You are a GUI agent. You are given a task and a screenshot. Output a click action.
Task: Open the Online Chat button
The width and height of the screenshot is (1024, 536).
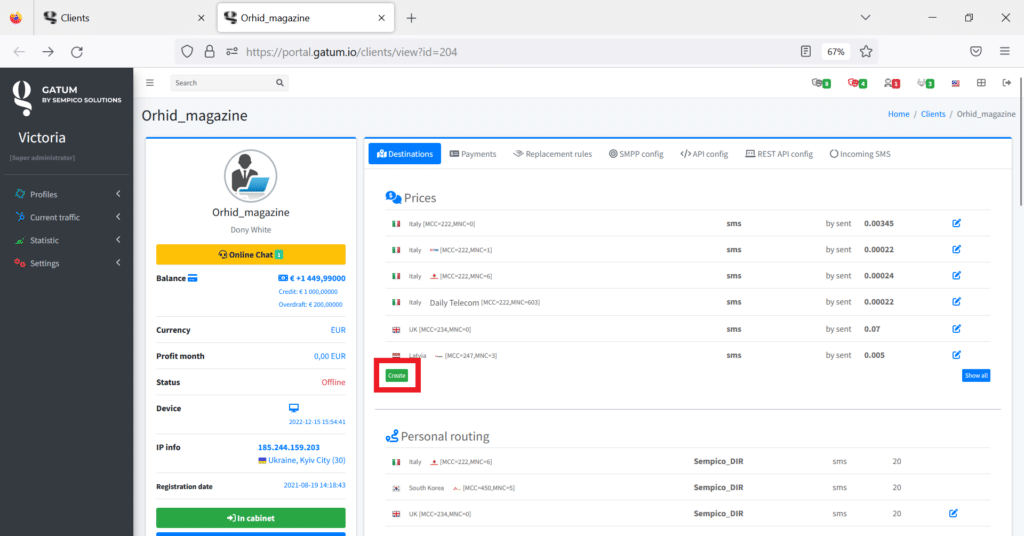click(x=251, y=255)
